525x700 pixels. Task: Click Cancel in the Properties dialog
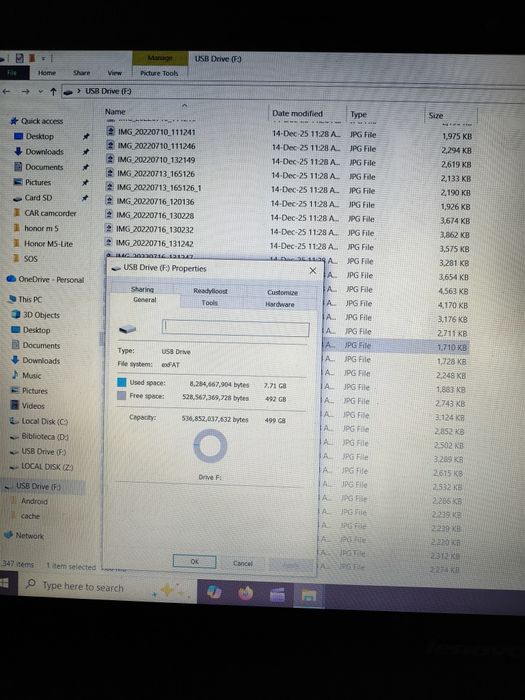coord(243,563)
